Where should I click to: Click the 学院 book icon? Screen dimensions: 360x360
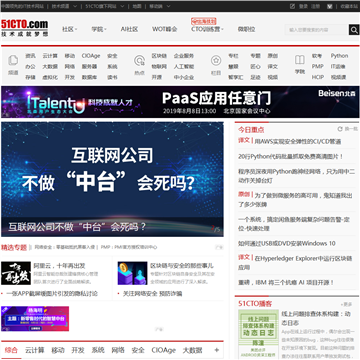coord(300,60)
